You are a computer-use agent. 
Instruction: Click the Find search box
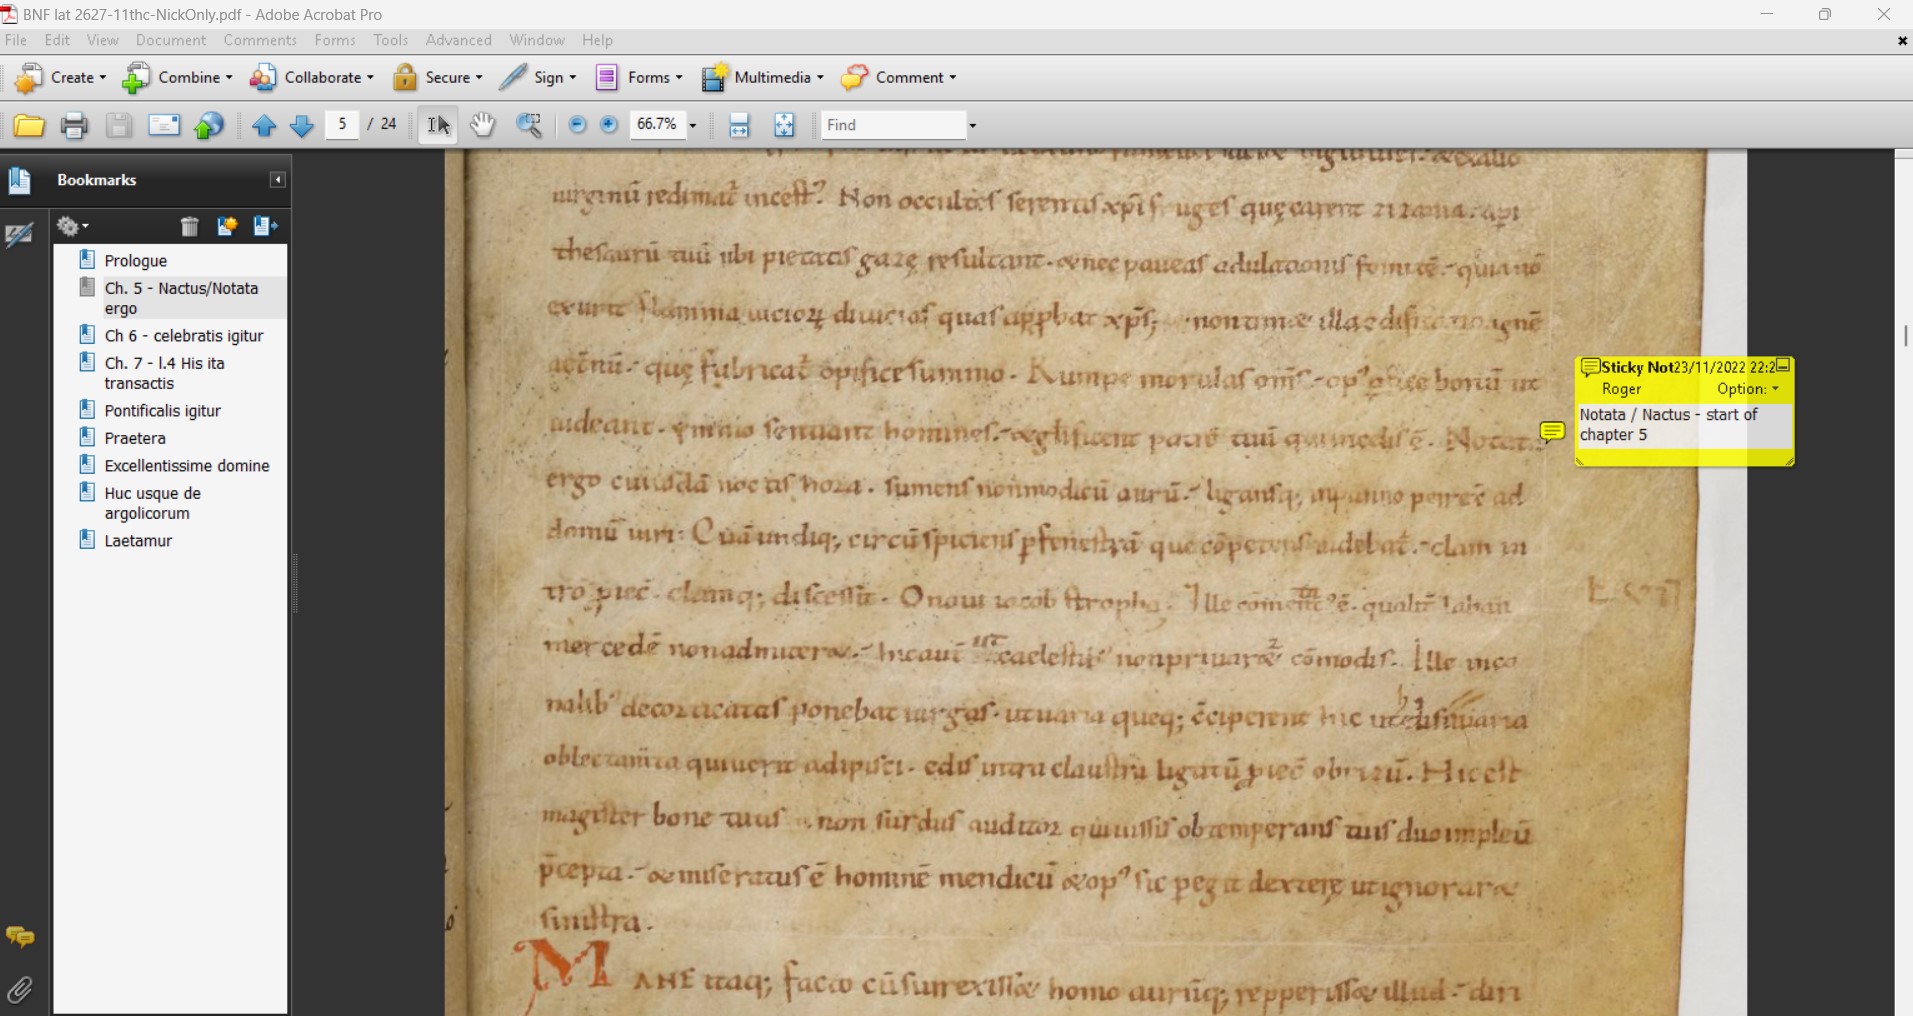(x=893, y=125)
